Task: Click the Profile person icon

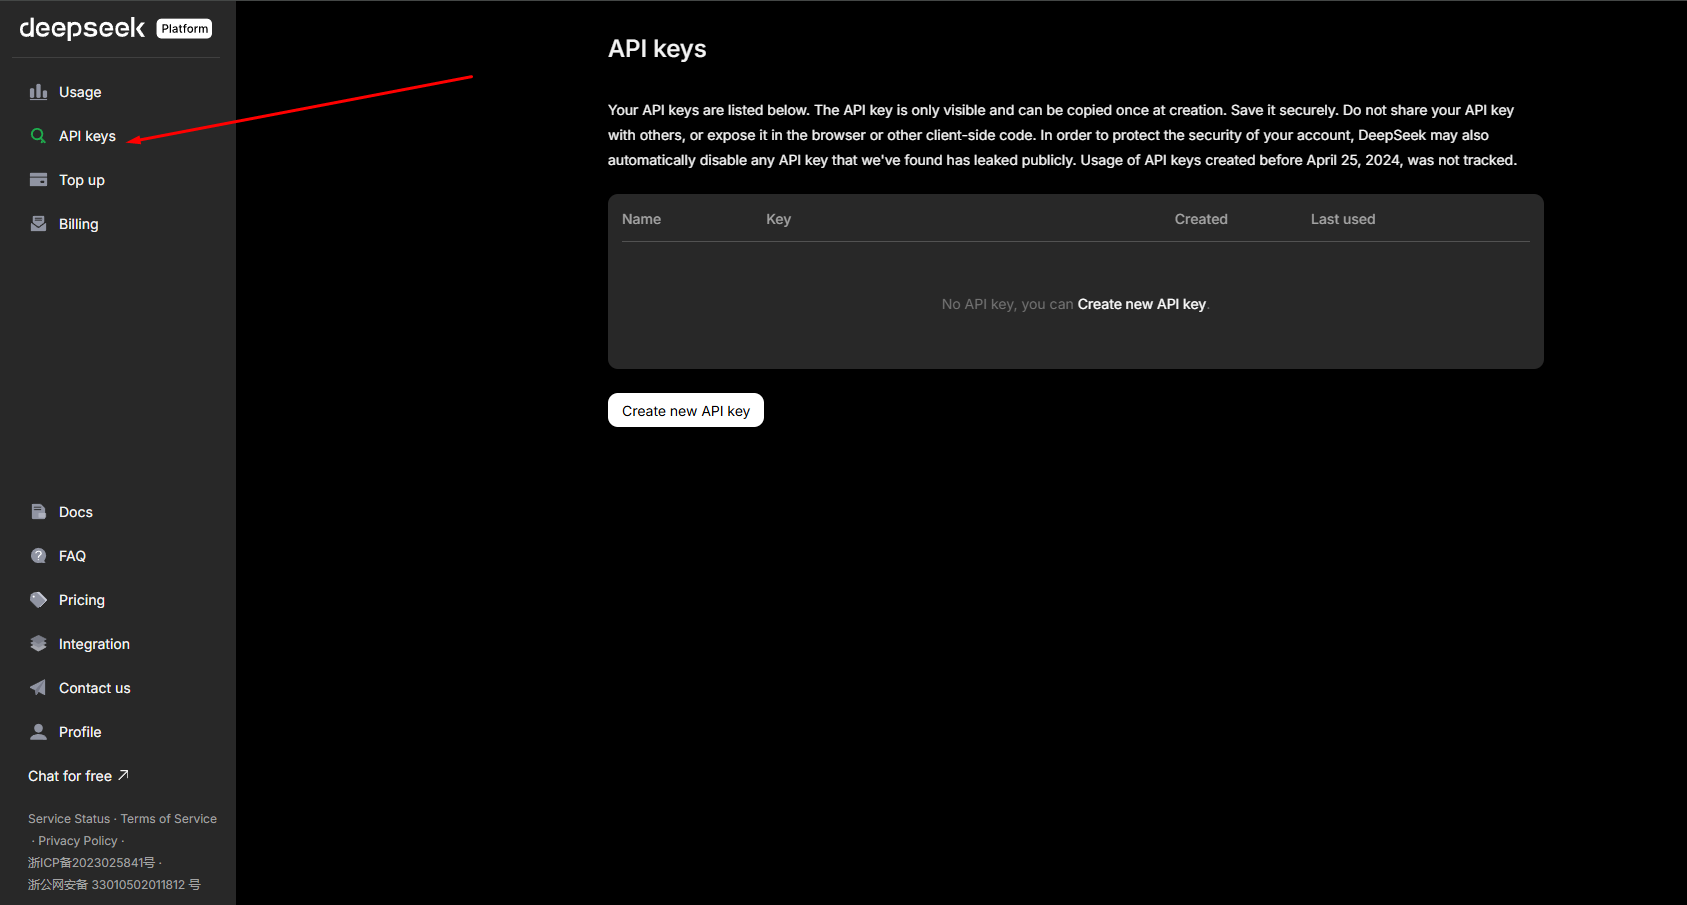Action: [x=38, y=732]
